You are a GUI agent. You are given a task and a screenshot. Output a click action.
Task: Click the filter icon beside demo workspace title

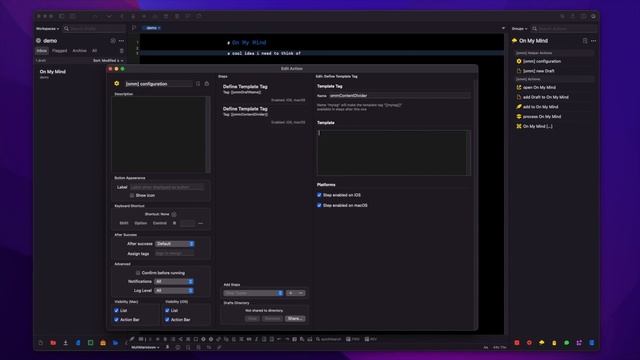click(113, 41)
